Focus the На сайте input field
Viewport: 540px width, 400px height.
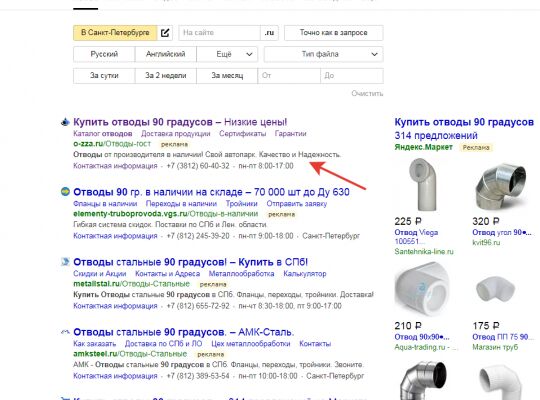click(x=219, y=33)
